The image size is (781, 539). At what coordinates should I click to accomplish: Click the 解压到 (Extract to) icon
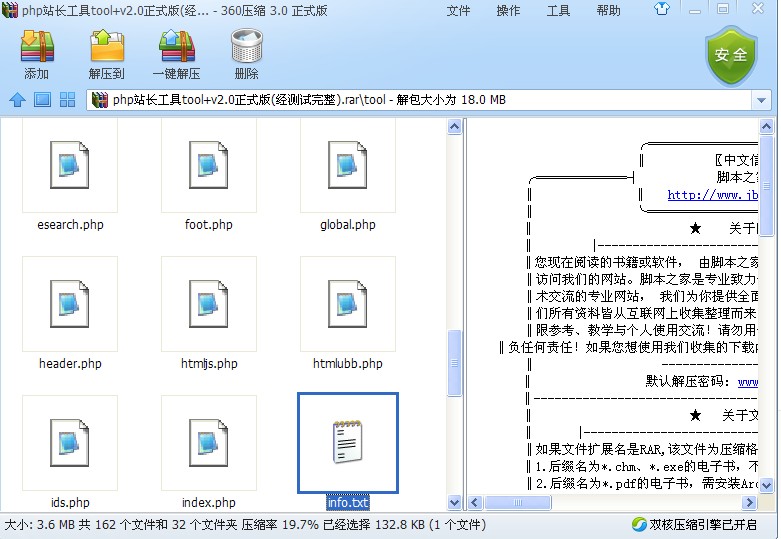(x=107, y=55)
